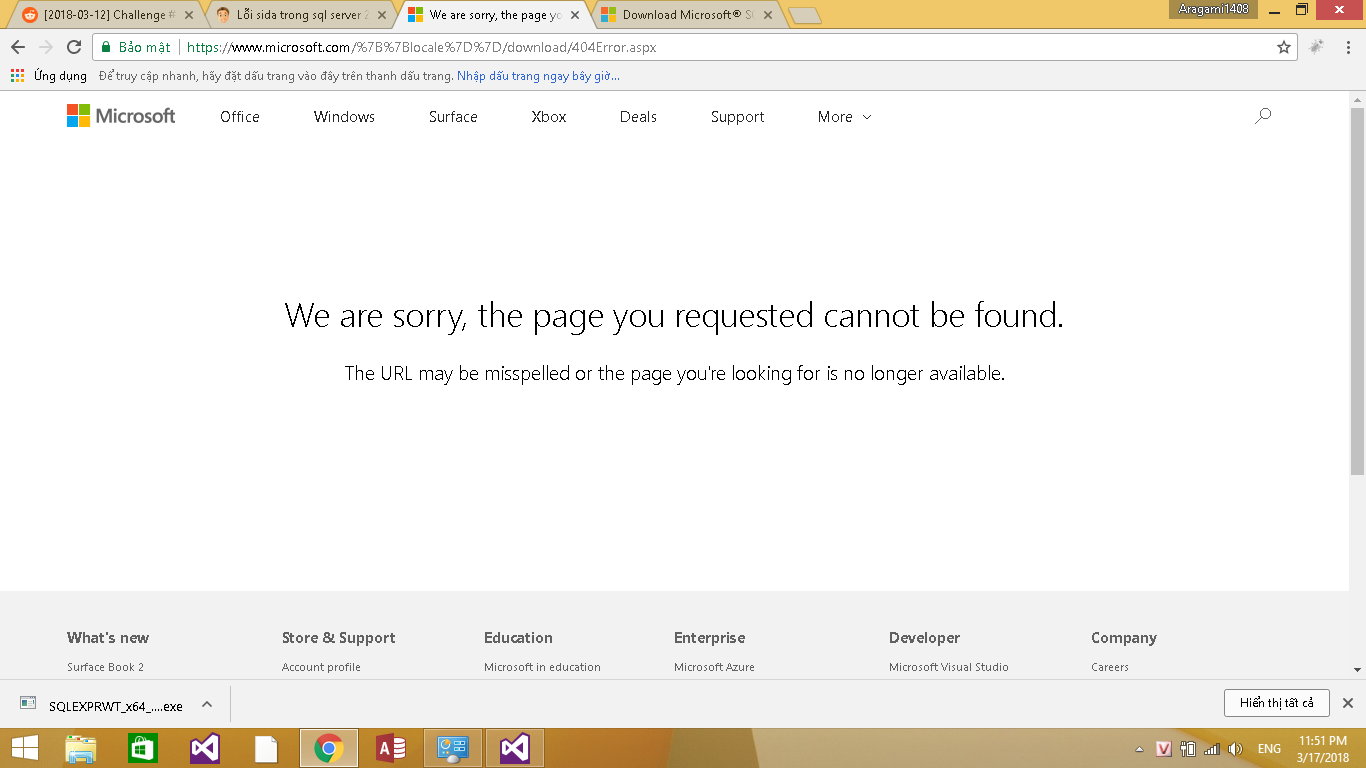Open the control panel taskbar icon
This screenshot has height=768, width=1366.
click(453, 748)
